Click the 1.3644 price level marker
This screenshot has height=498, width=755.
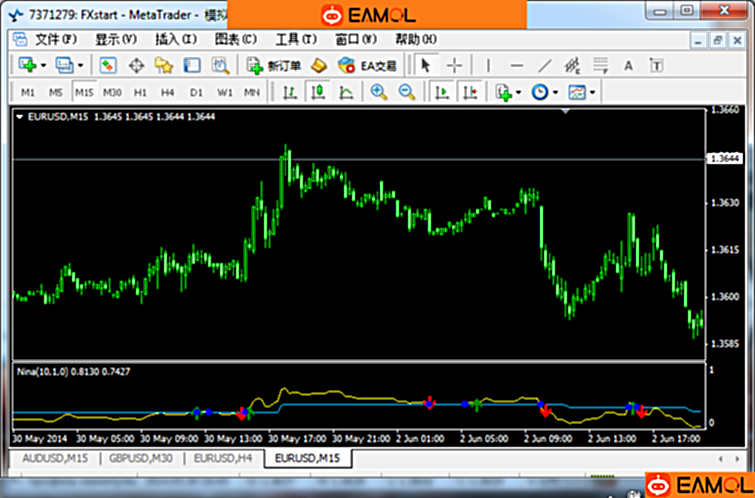click(x=723, y=159)
